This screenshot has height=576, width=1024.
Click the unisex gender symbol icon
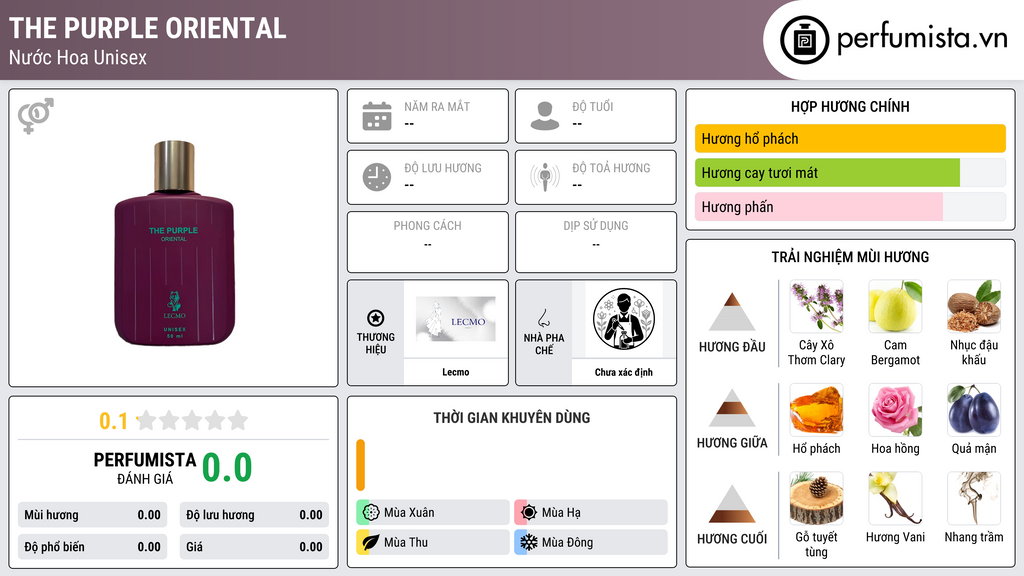tap(36, 116)
